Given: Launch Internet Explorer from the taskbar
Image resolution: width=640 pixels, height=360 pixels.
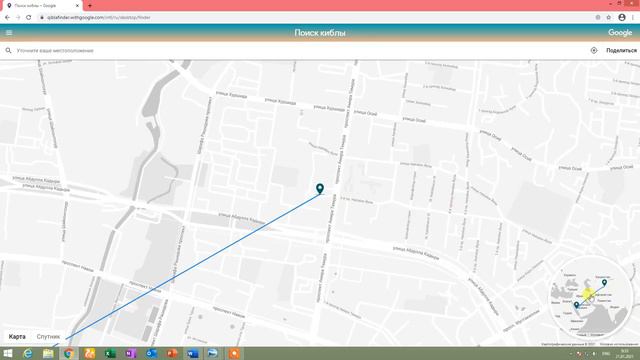Looking at the screenshot, I should 27,353.
